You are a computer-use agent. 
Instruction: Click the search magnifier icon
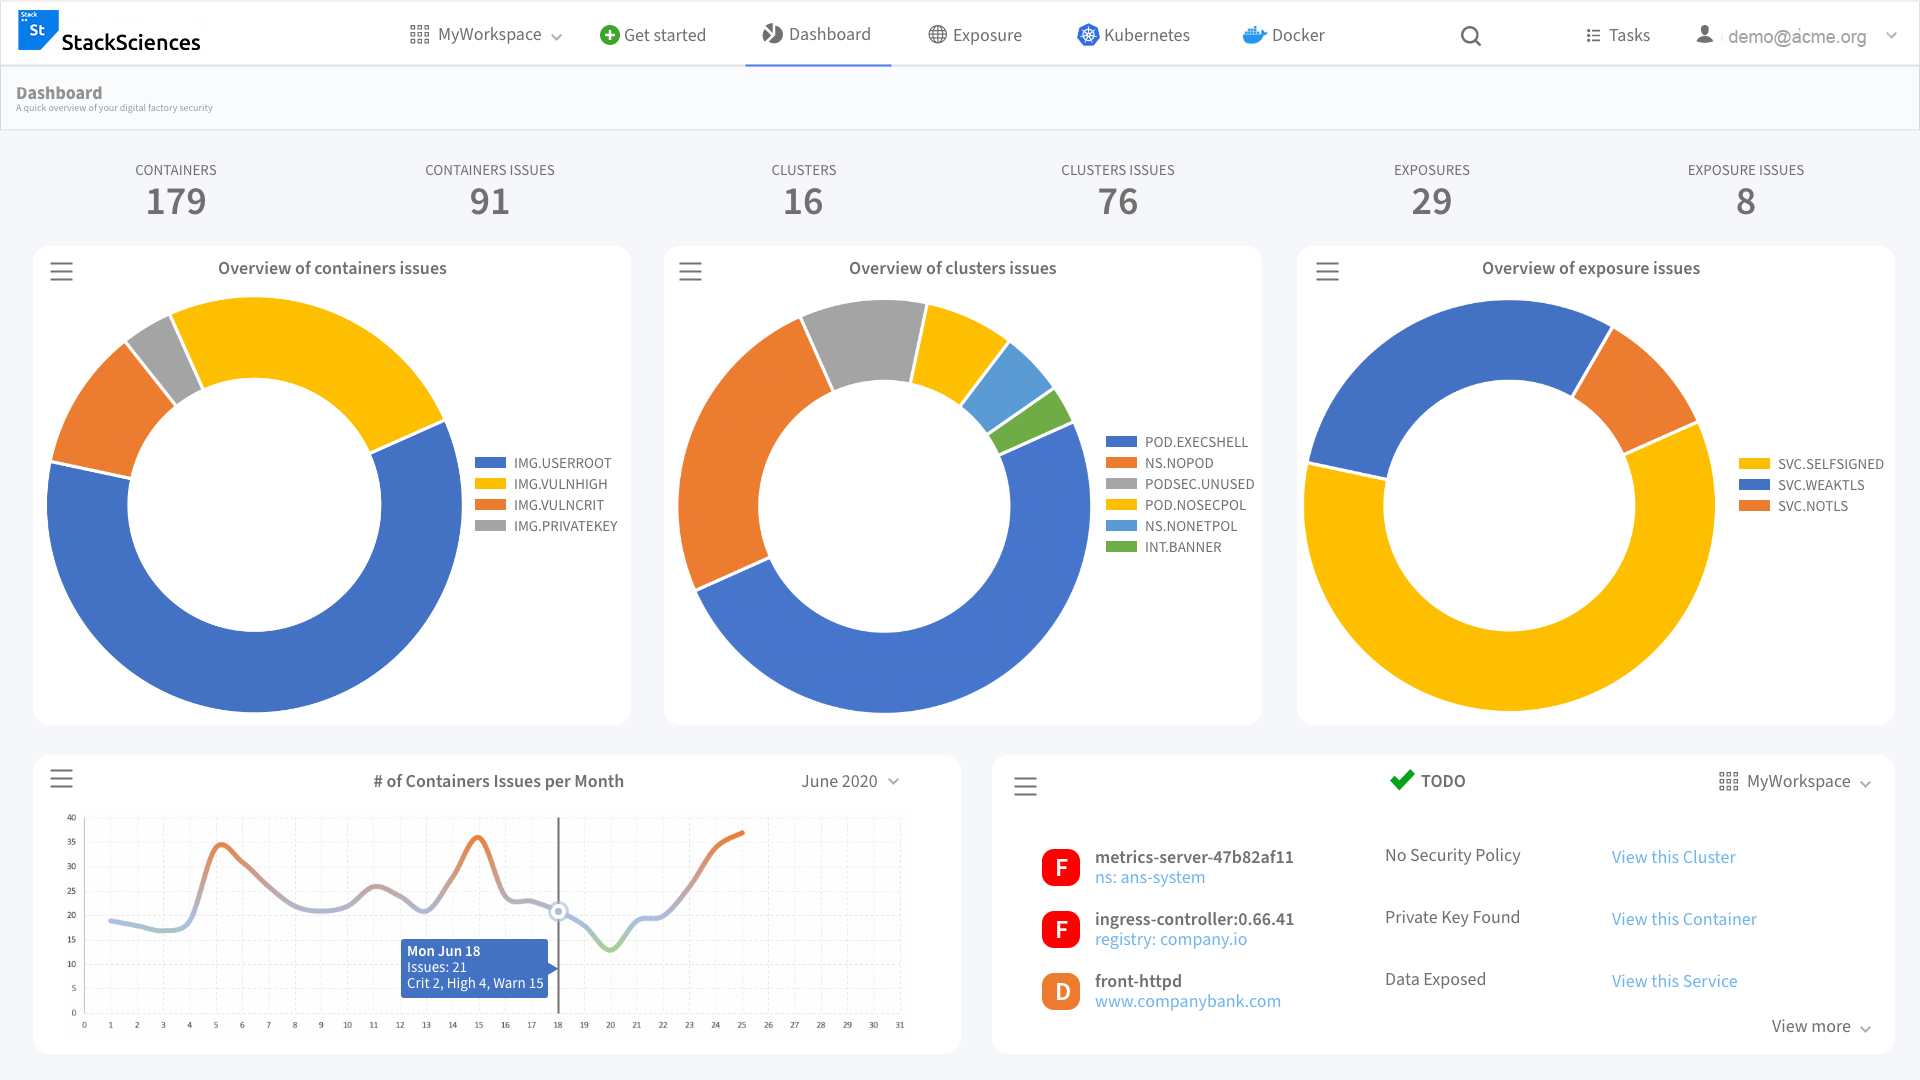click(x=1470, y=36)
